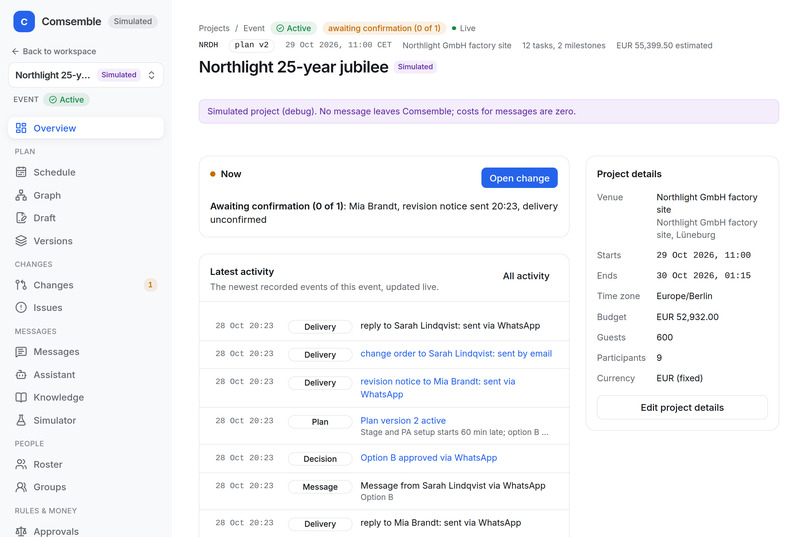Screen dimensions: 806x537
Task: Open Changes via its branch icon
Action: 21,285
